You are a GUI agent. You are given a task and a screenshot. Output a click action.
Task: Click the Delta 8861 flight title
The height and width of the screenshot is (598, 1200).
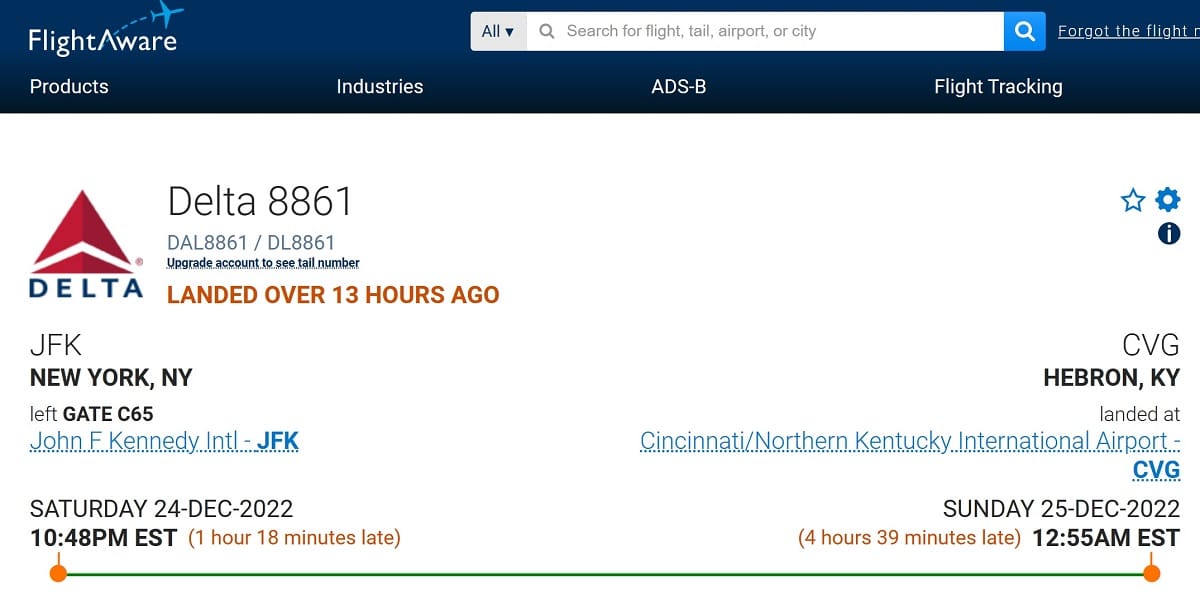(260, 202)
